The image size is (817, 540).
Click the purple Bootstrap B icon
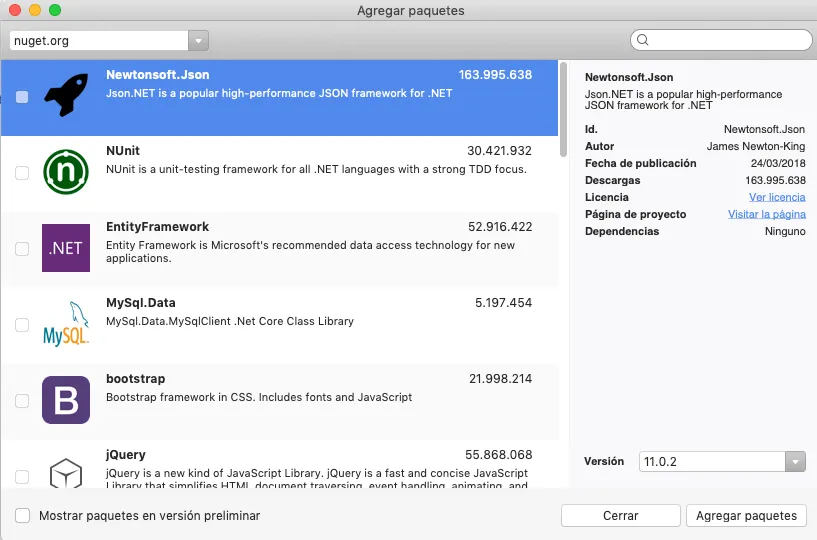[66, 400]
